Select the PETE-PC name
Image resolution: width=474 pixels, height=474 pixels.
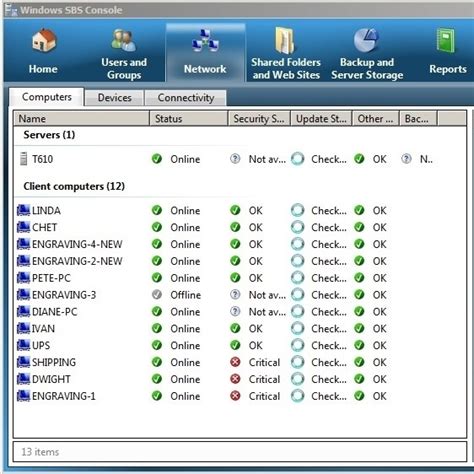(x=51, y=278)
